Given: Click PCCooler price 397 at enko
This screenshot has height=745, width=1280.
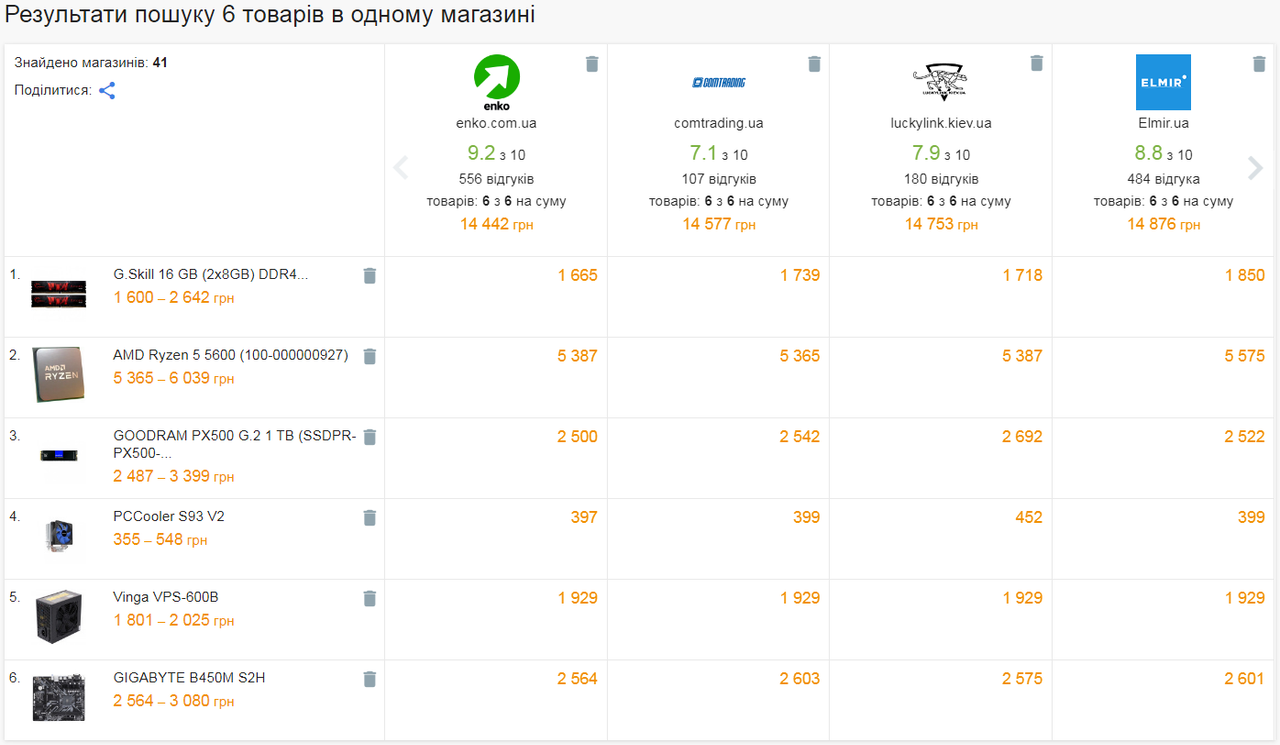Looking at the screenshot, I should coord(583,517).
